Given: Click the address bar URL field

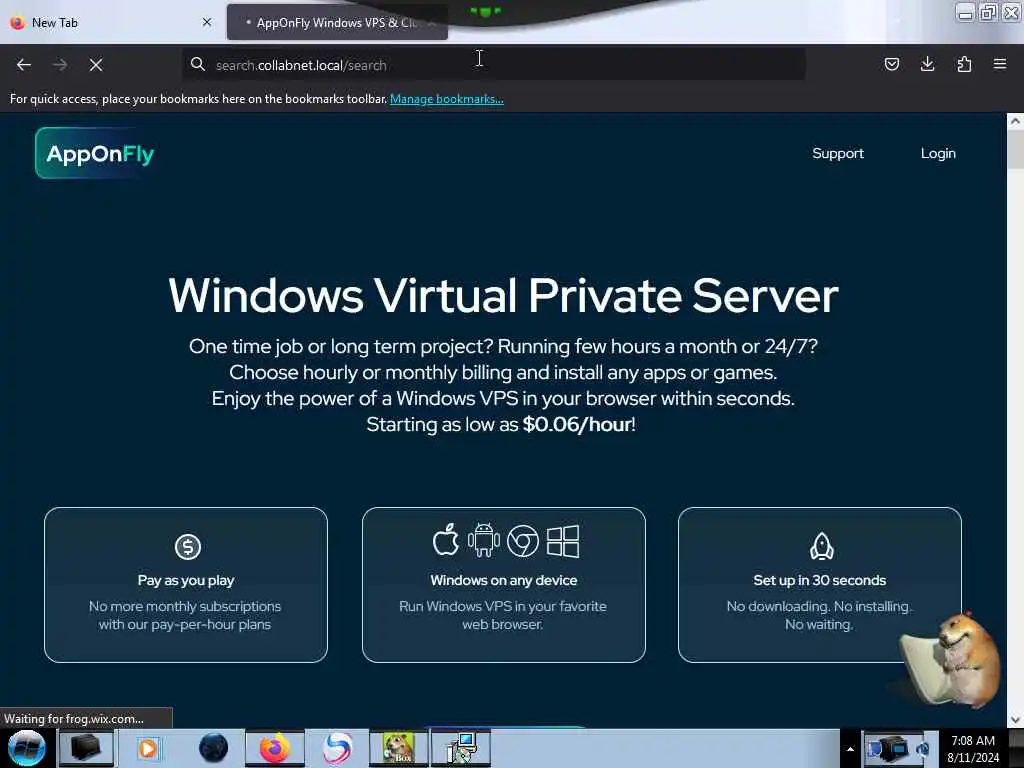Looking at the screenshot, I should pyautogui.click(x=493, y=65).
